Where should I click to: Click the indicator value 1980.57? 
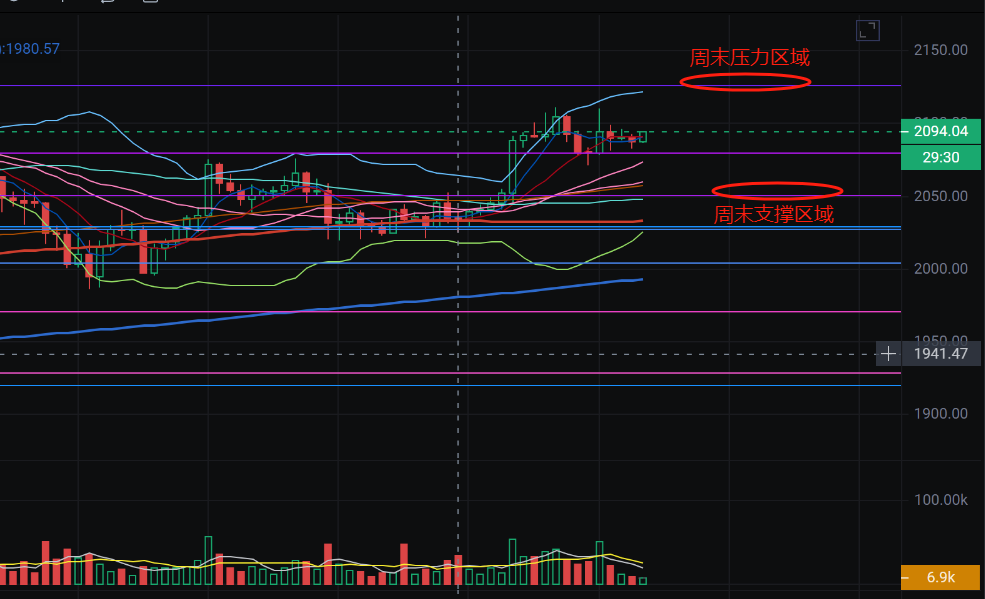point(31,49)
